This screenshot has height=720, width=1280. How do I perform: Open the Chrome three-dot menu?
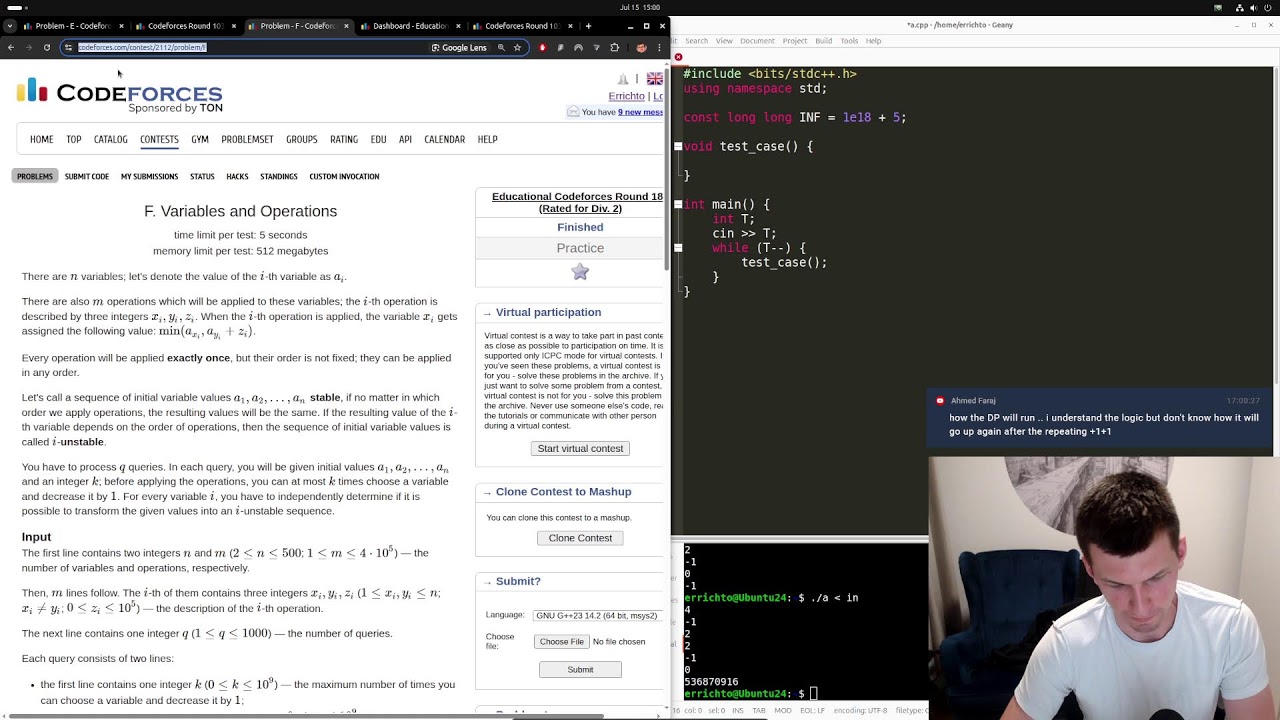click(659, 47)
